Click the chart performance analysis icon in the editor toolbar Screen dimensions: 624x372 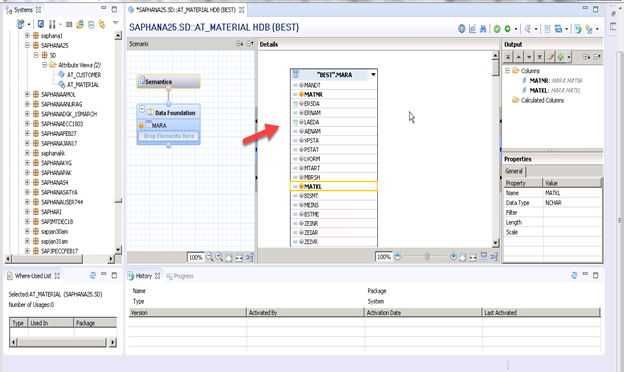[x=472, y=29]
